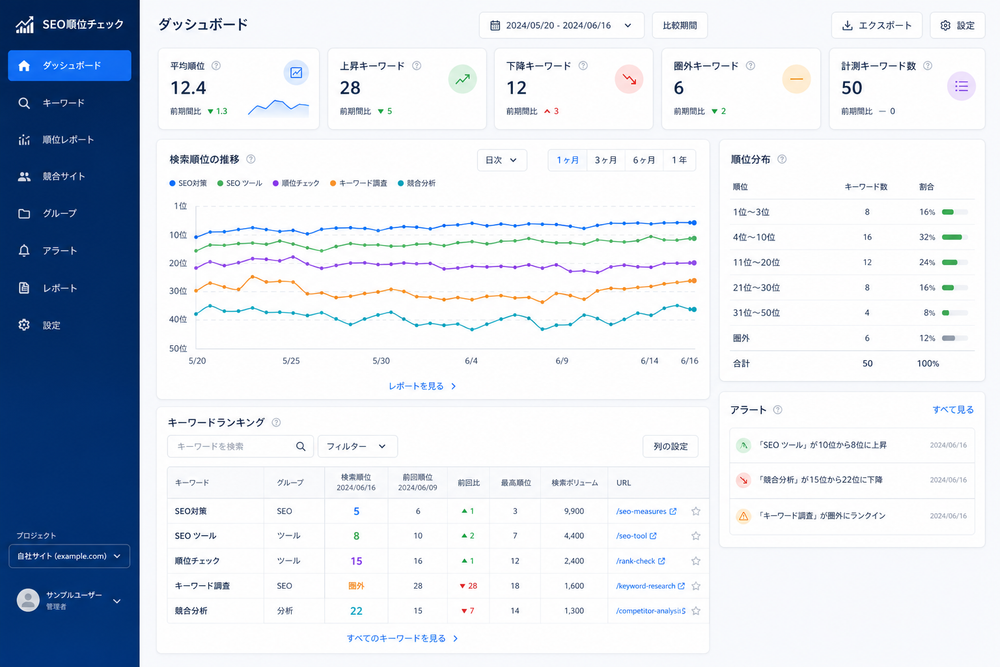Click the help icon next to 上昇キーワード
The width and height of the screenshot is (1000, 667).
(416, 66)
